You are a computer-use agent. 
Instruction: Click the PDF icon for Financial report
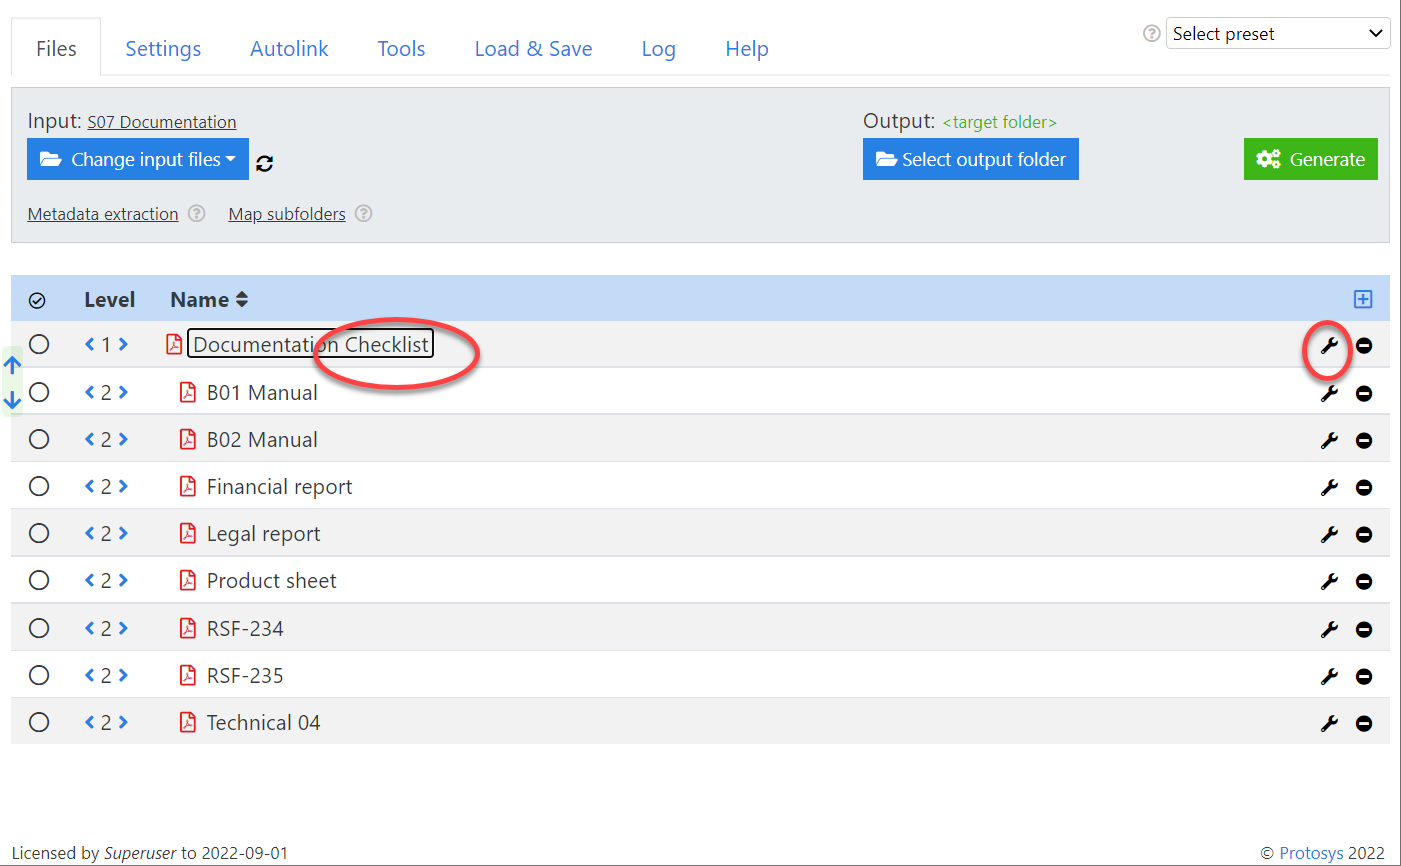[188, 487]
